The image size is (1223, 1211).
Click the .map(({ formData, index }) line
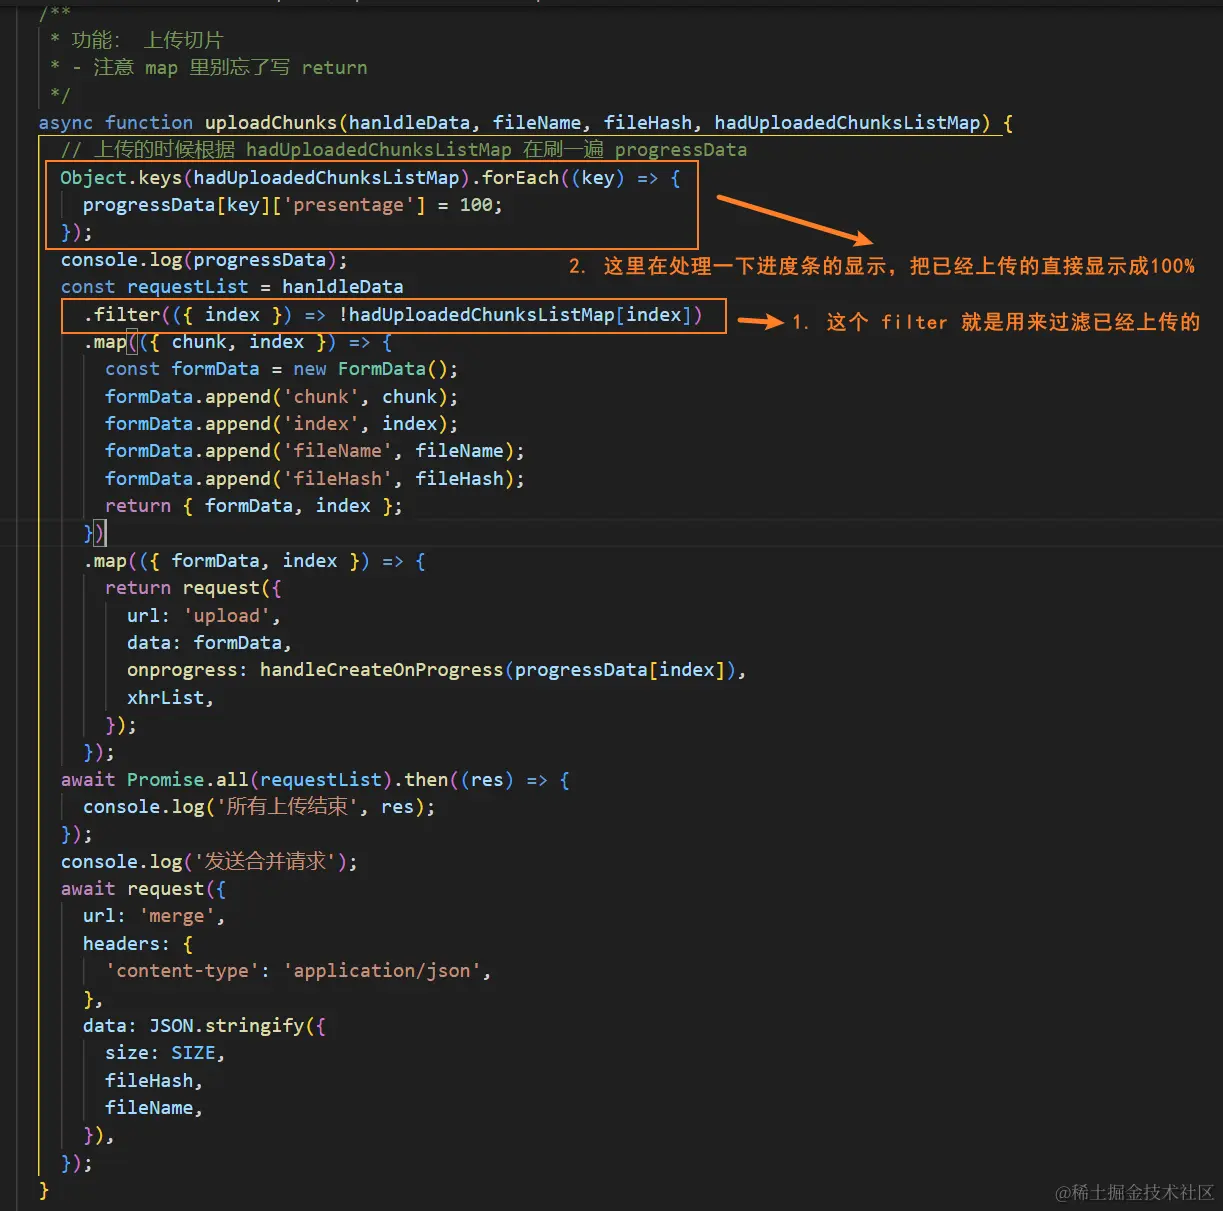(x=255, y=561)
